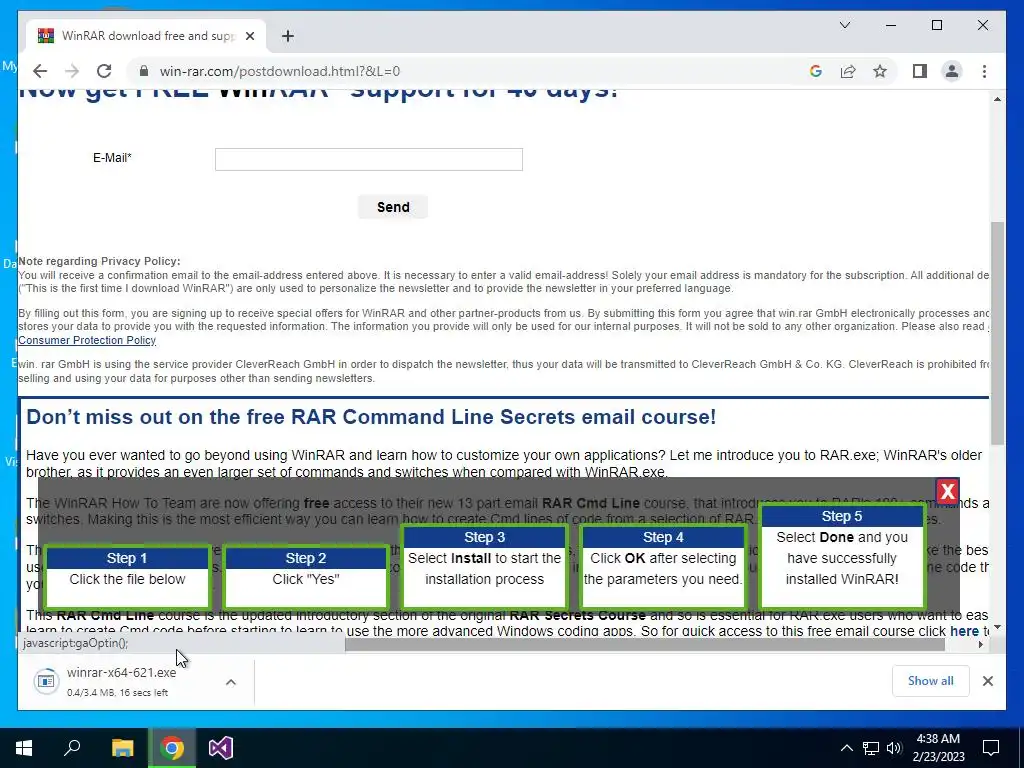Open Visual Studio from taskbar
Image resolution: width=1024 pixels, height=768 pixels.
[x=221, y=748]
